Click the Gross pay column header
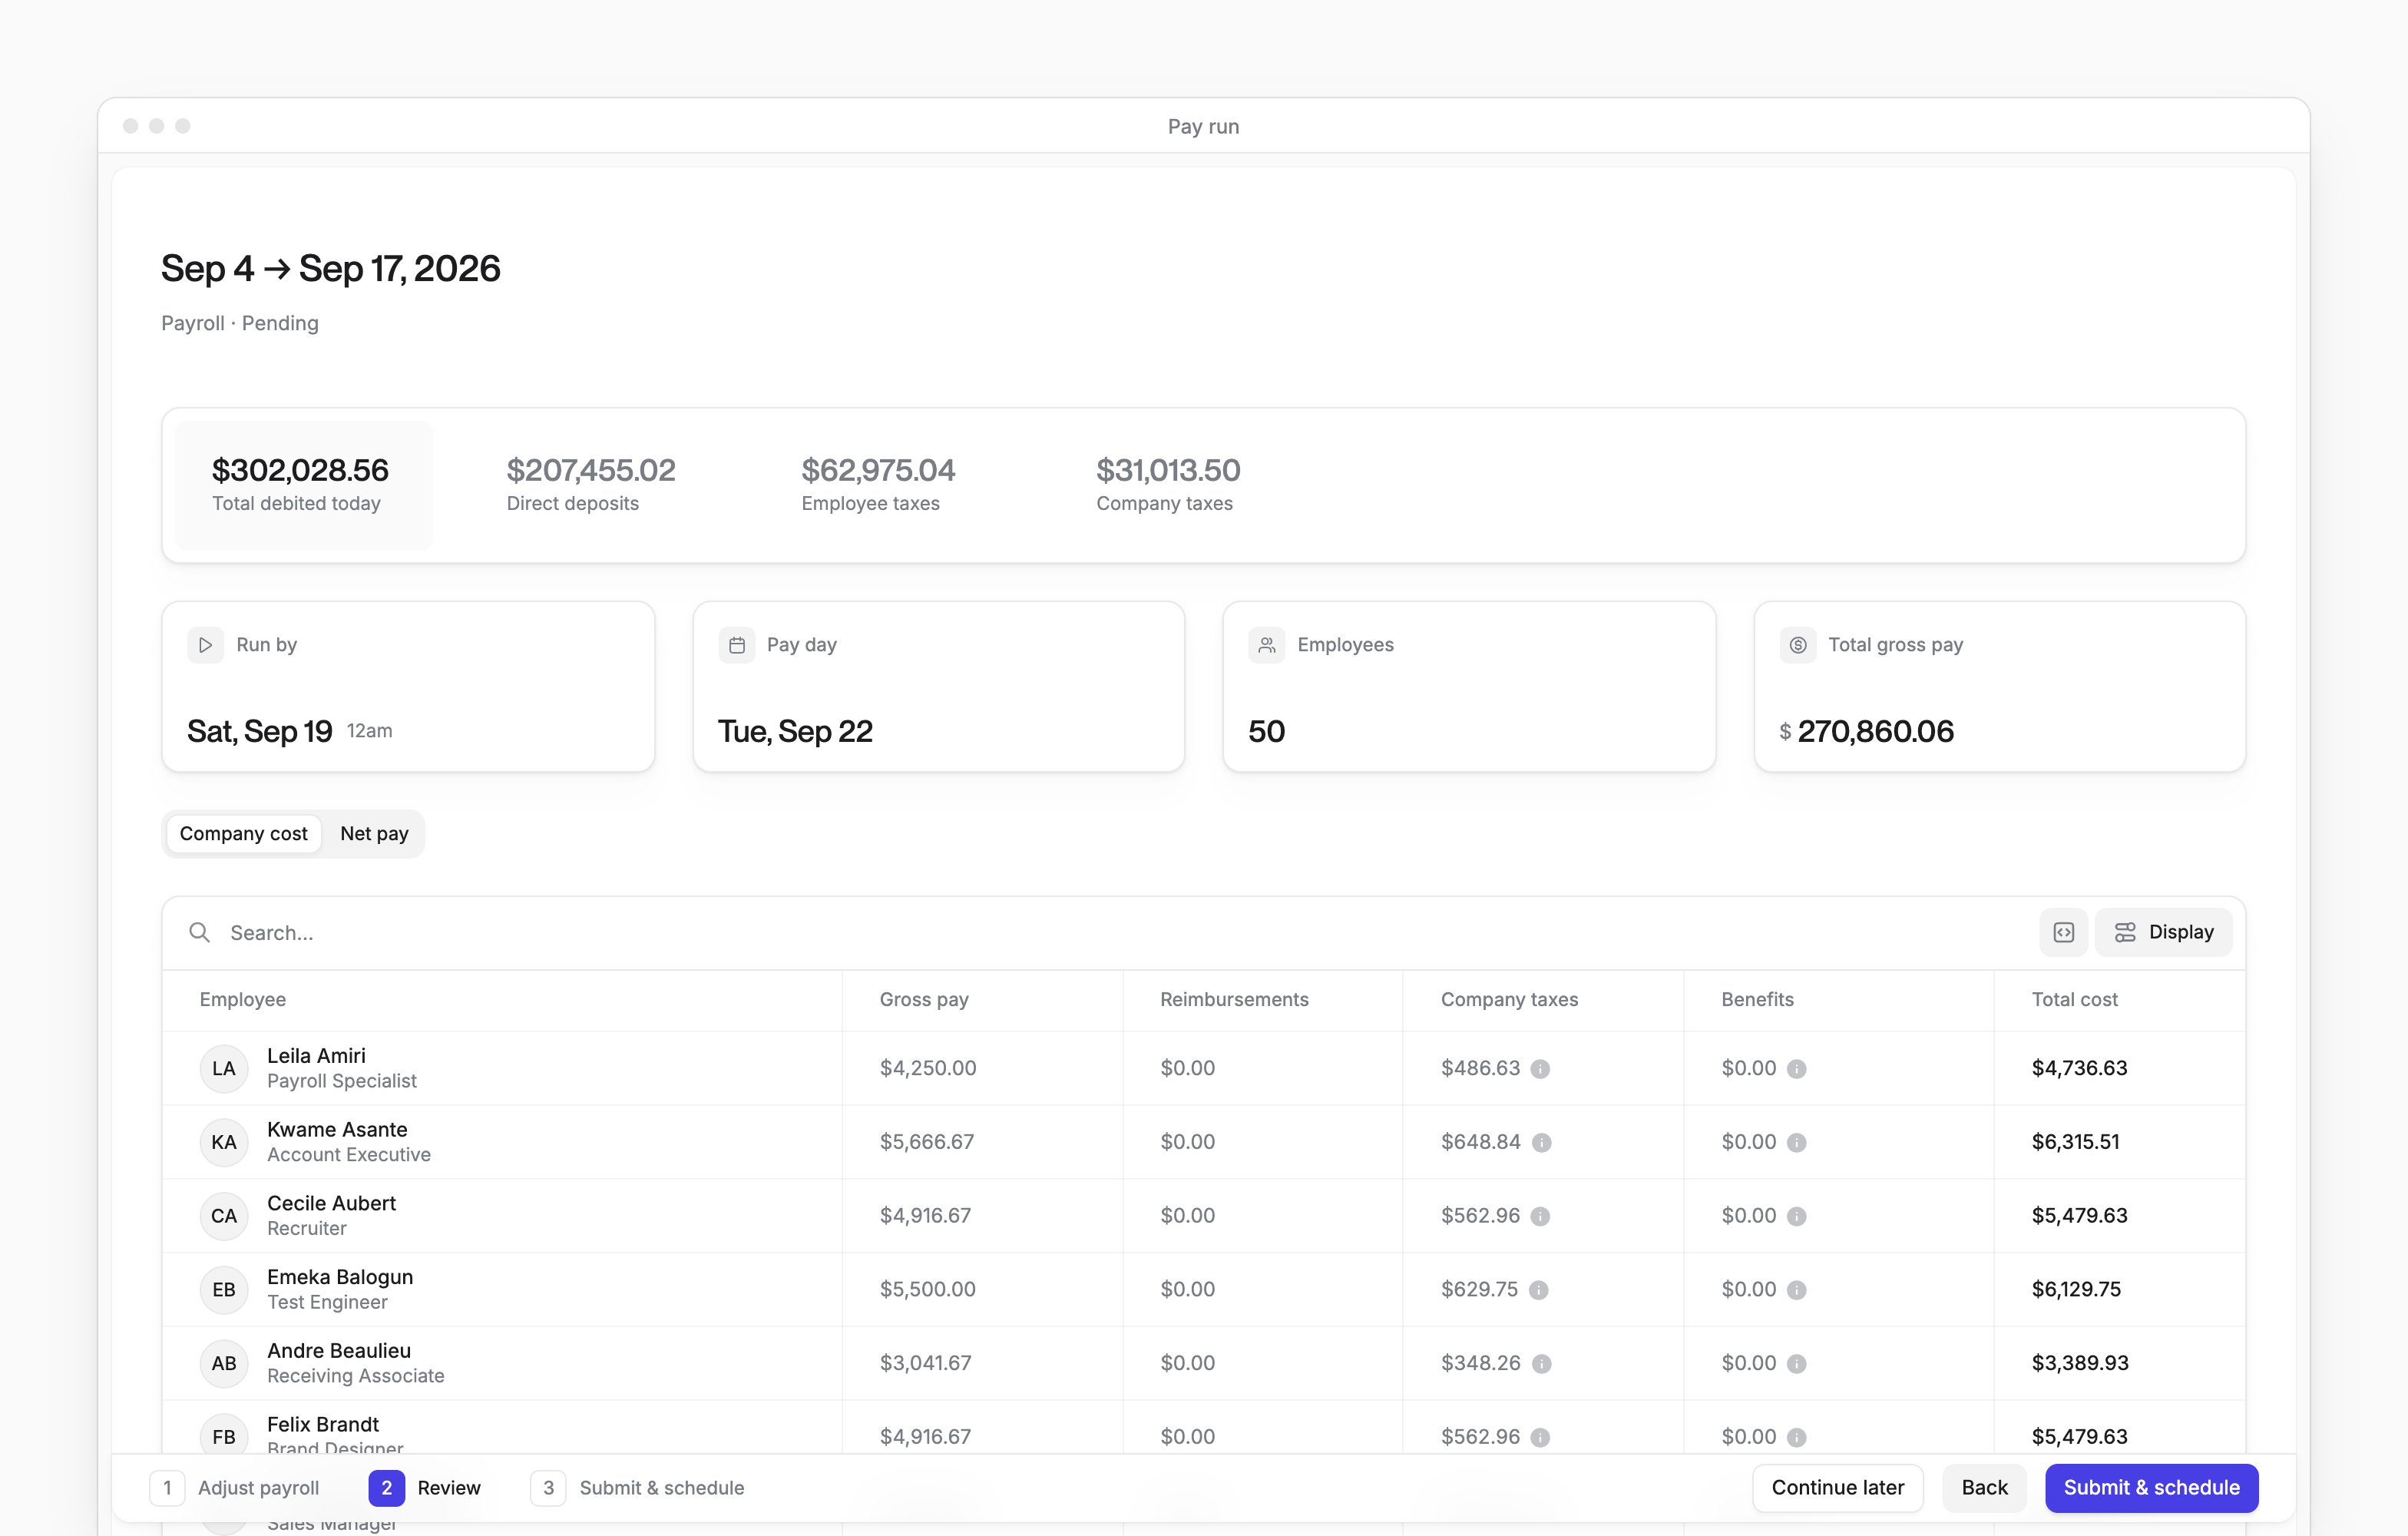Viewport: 2408px width, 1536px height. pos(924,999)
